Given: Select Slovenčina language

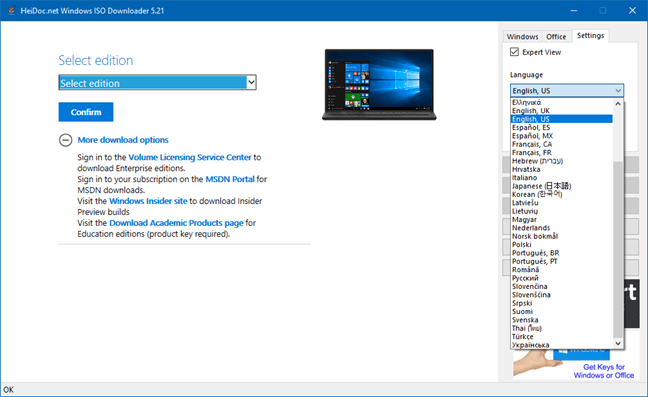Looking at the screenshot, I should click(x=561, y=286).
